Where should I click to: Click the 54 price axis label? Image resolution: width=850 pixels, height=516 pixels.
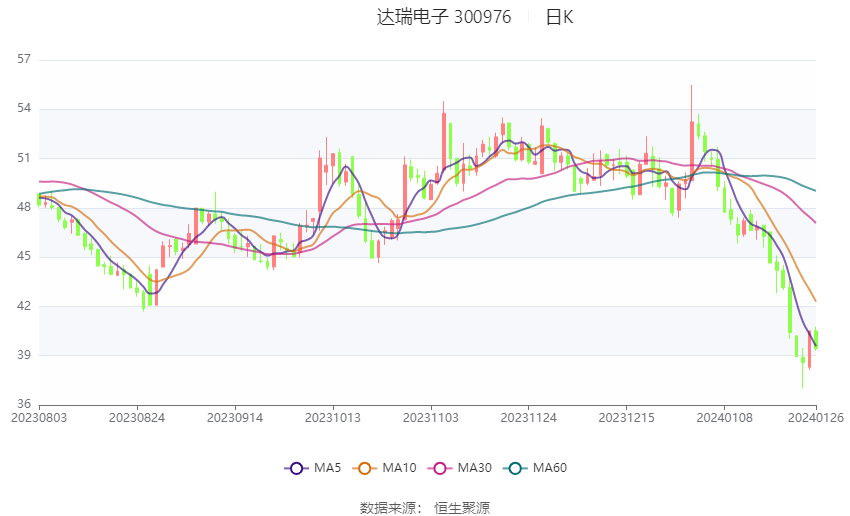[x=24, y=108]
